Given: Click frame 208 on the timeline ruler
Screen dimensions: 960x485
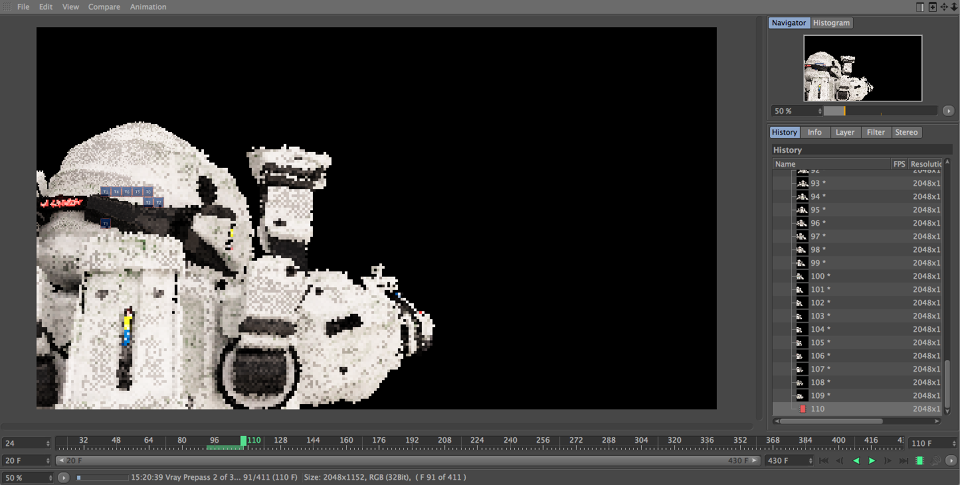Looking at the screenshot, I should click(x=444, y=440).
